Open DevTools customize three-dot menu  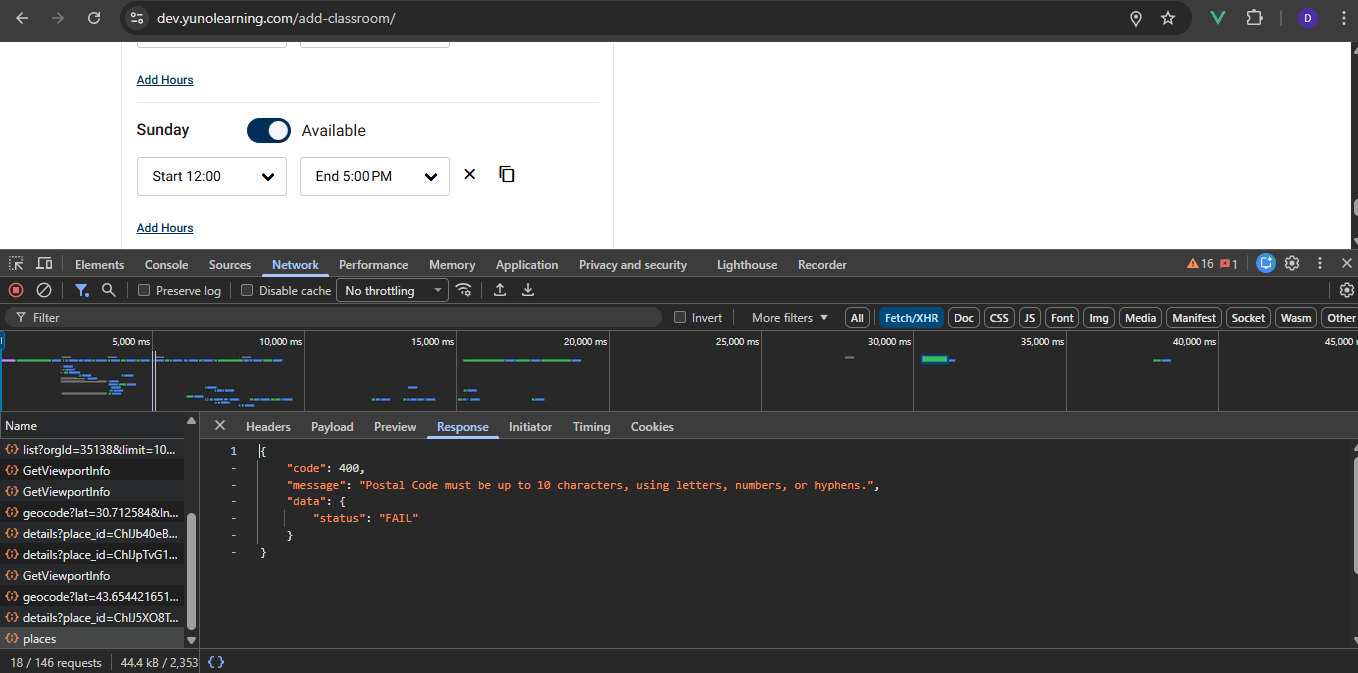point(1320,264)
